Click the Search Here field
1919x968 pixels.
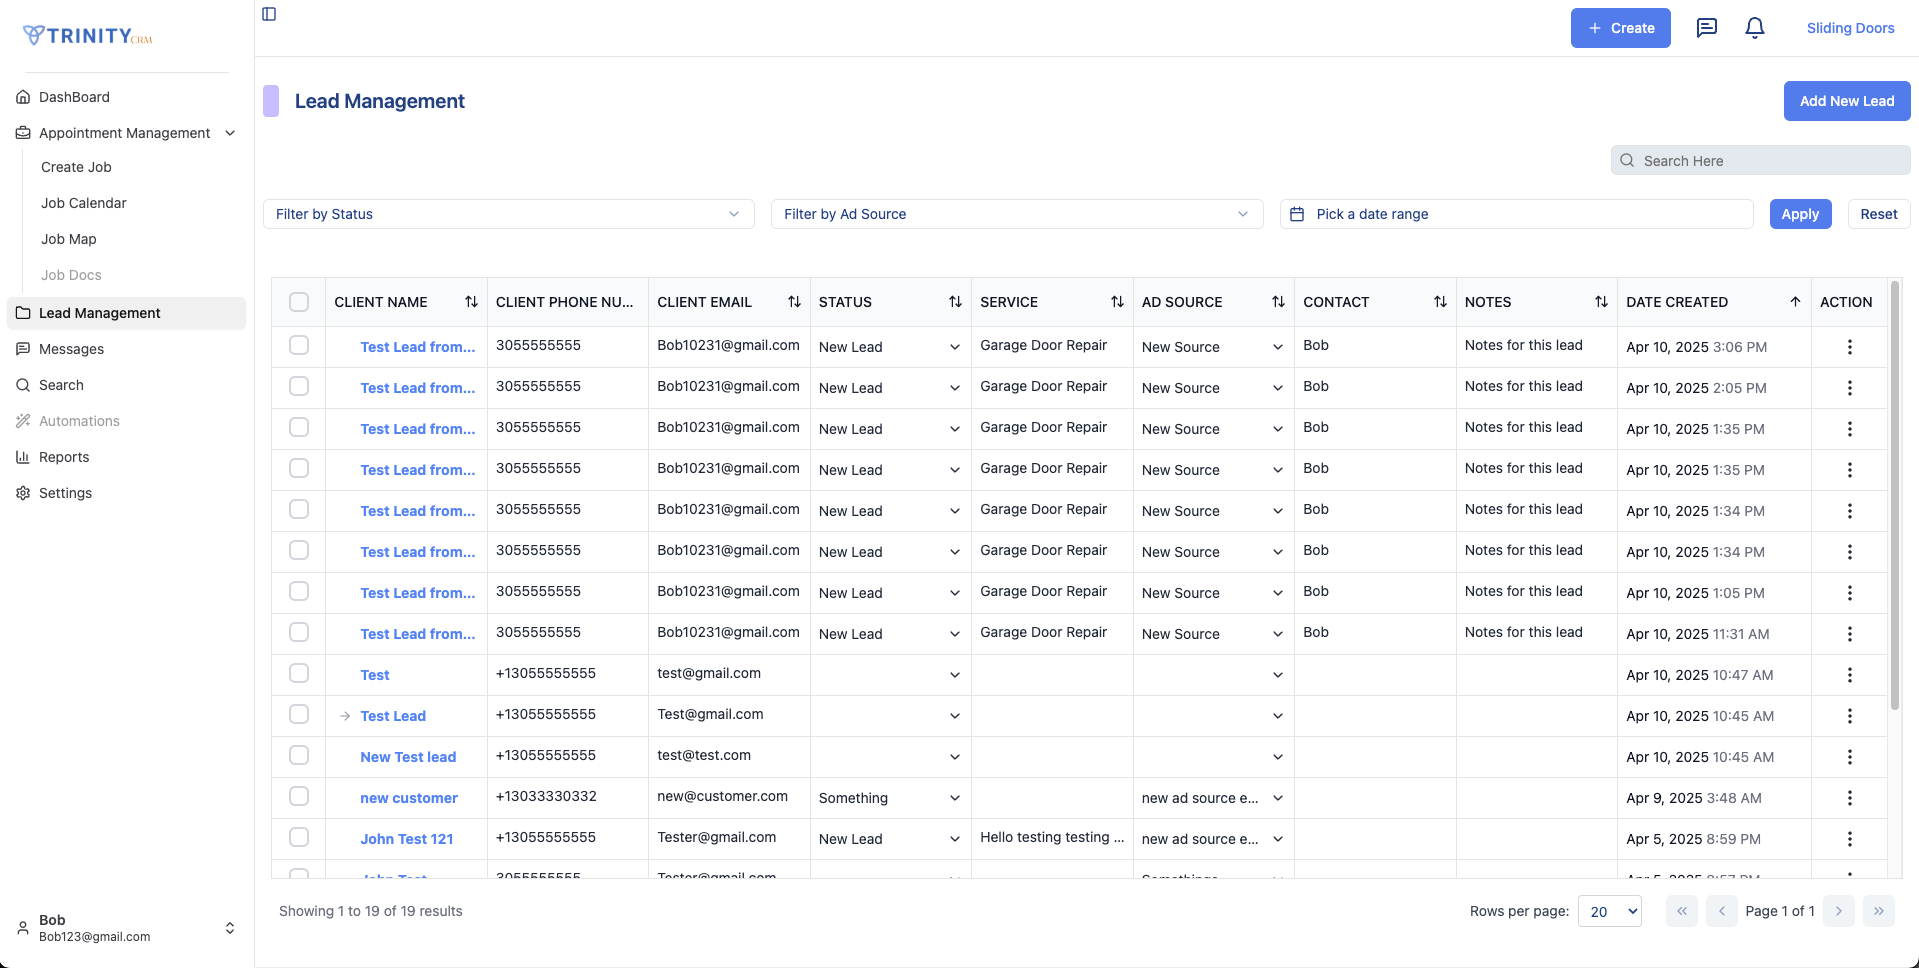coord(1760,160)
